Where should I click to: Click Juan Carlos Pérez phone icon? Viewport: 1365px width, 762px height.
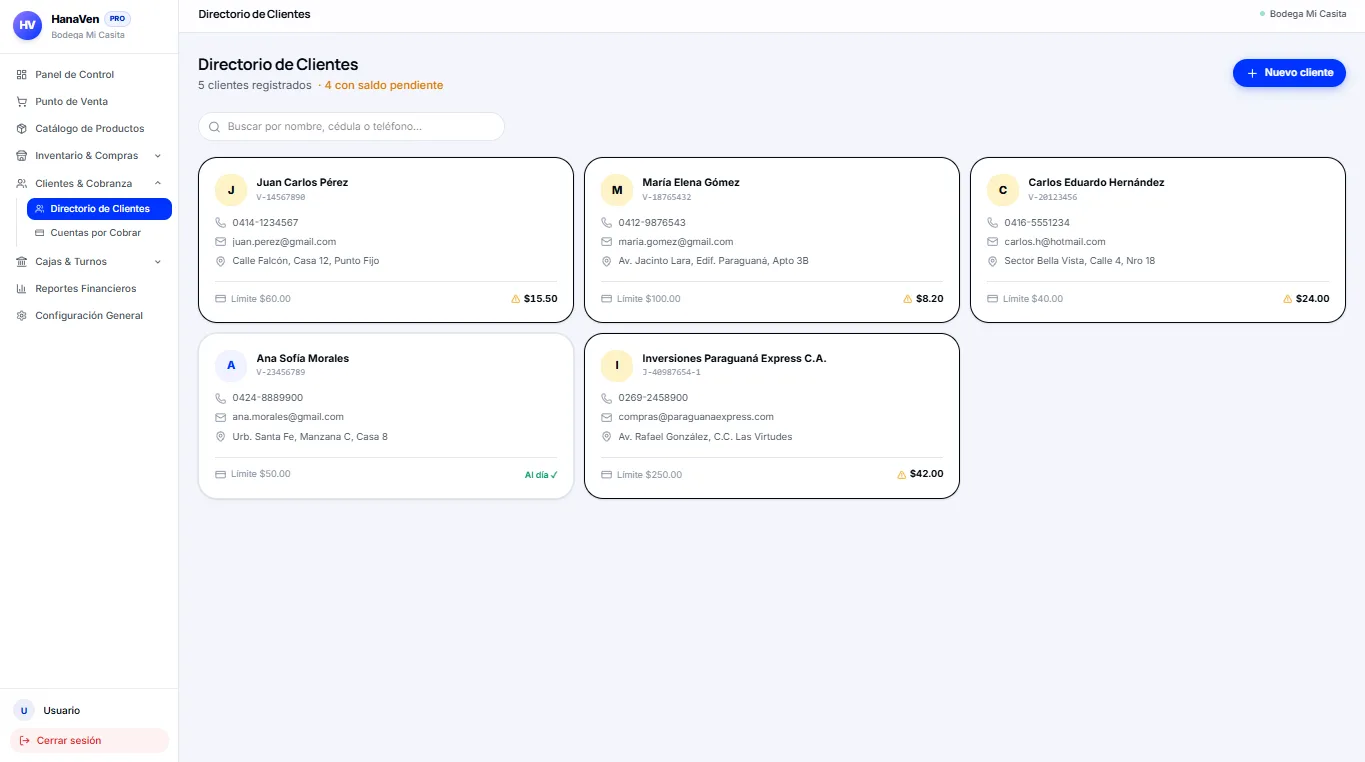point(221,222)
